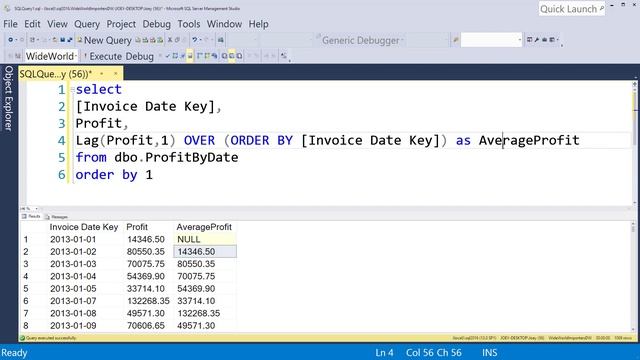Switch to the Messages tab
This screenshot has width=640, height=360.
(56, 217)
